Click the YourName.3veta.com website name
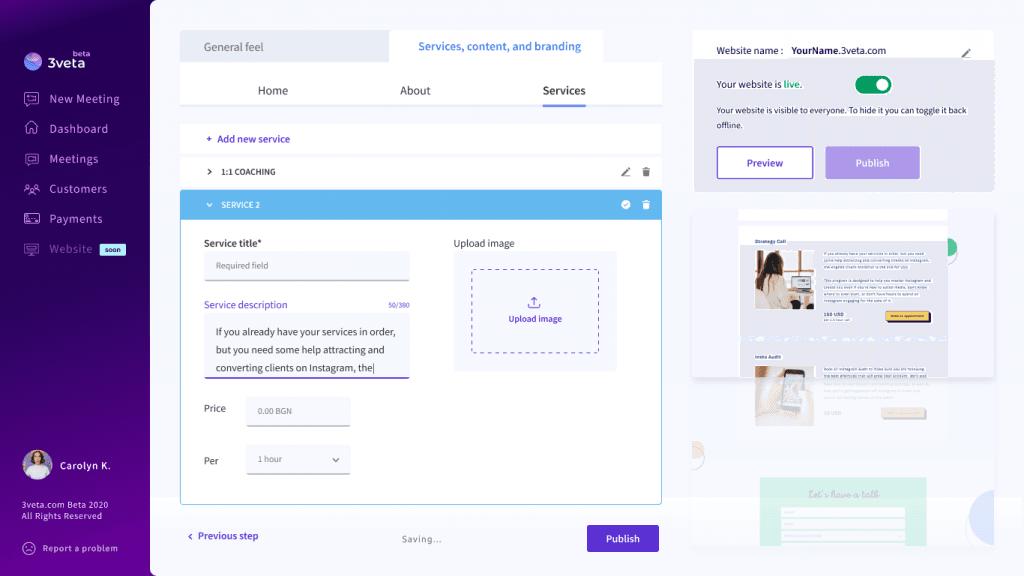Image resolution: width=1024 pixels, height=576 pixels. 839,50
